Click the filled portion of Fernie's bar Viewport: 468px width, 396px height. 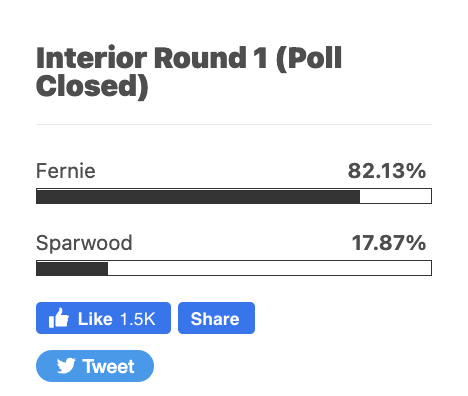click(198, 196)
